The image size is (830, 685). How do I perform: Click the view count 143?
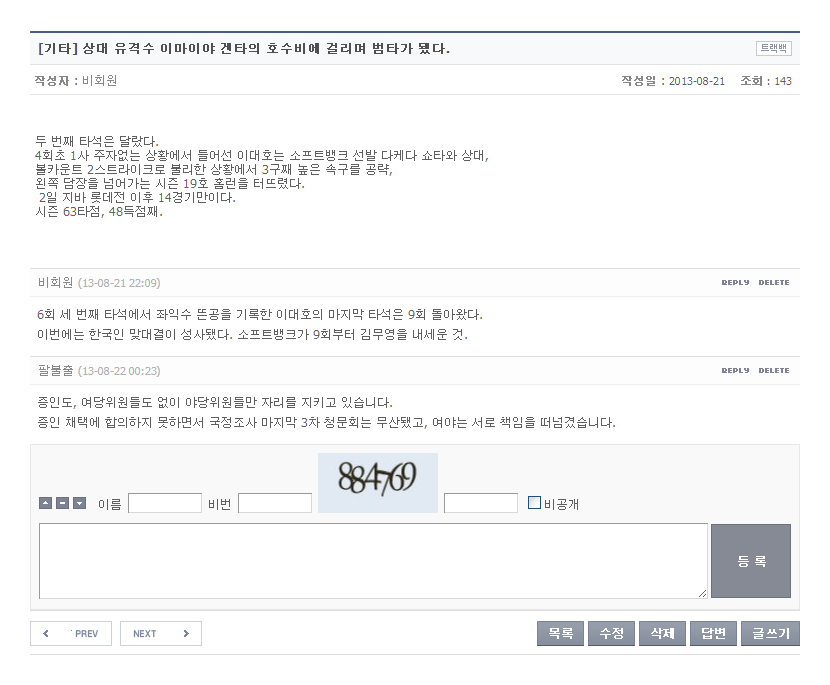coord(783,81)
